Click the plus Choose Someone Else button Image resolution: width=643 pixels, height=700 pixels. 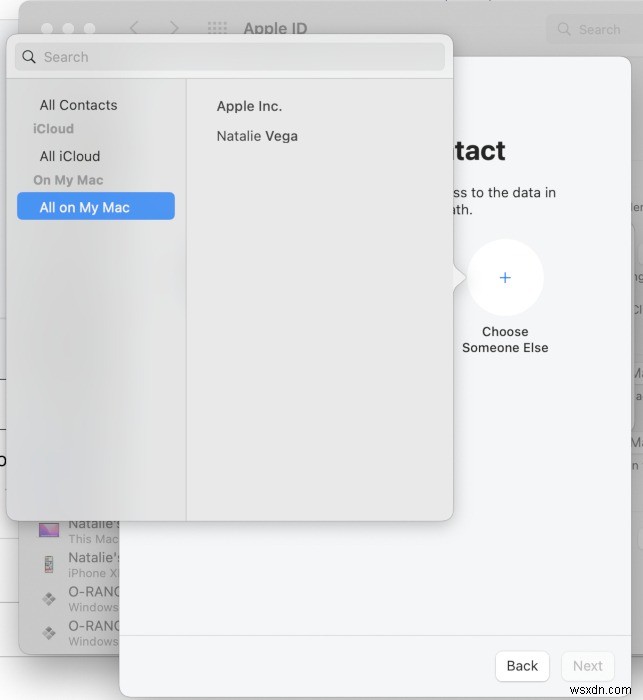tap(505, 278)
